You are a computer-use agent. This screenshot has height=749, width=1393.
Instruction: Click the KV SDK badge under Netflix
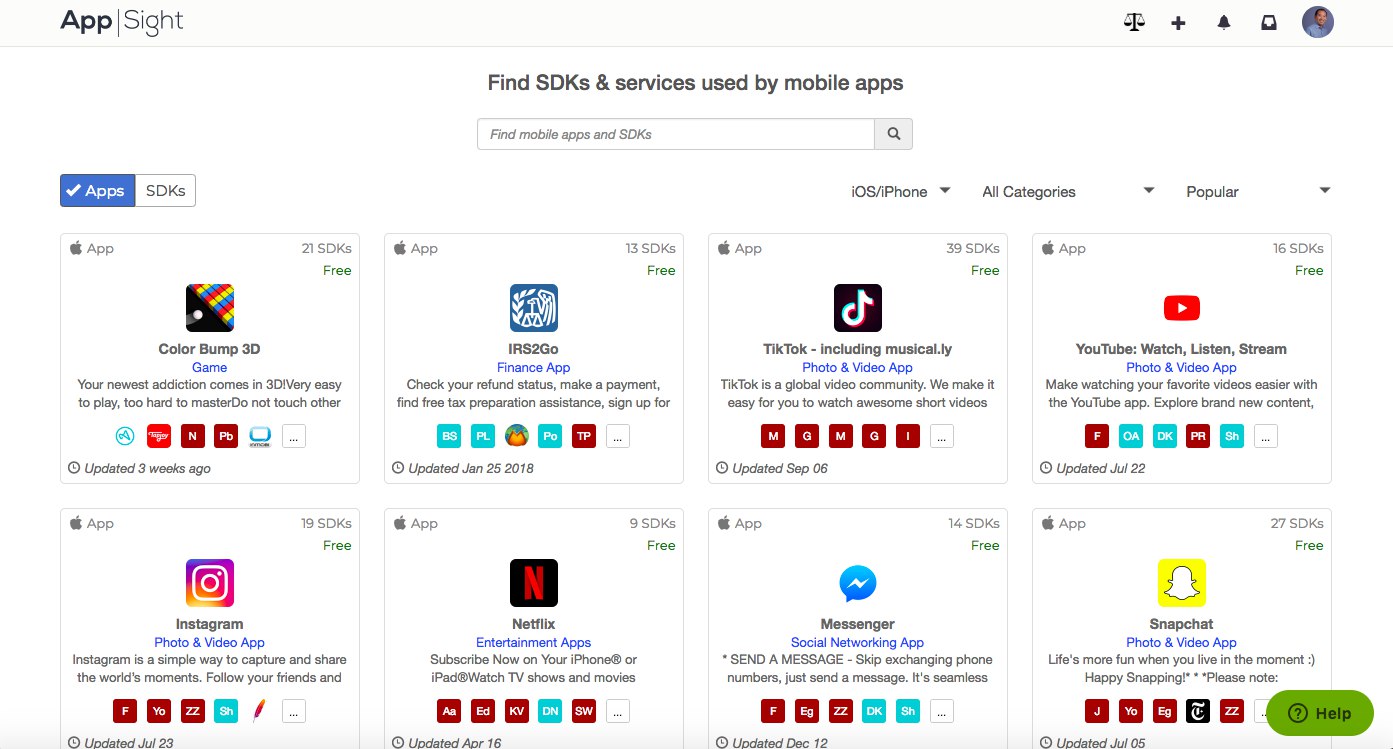click(x=517, y=711)
